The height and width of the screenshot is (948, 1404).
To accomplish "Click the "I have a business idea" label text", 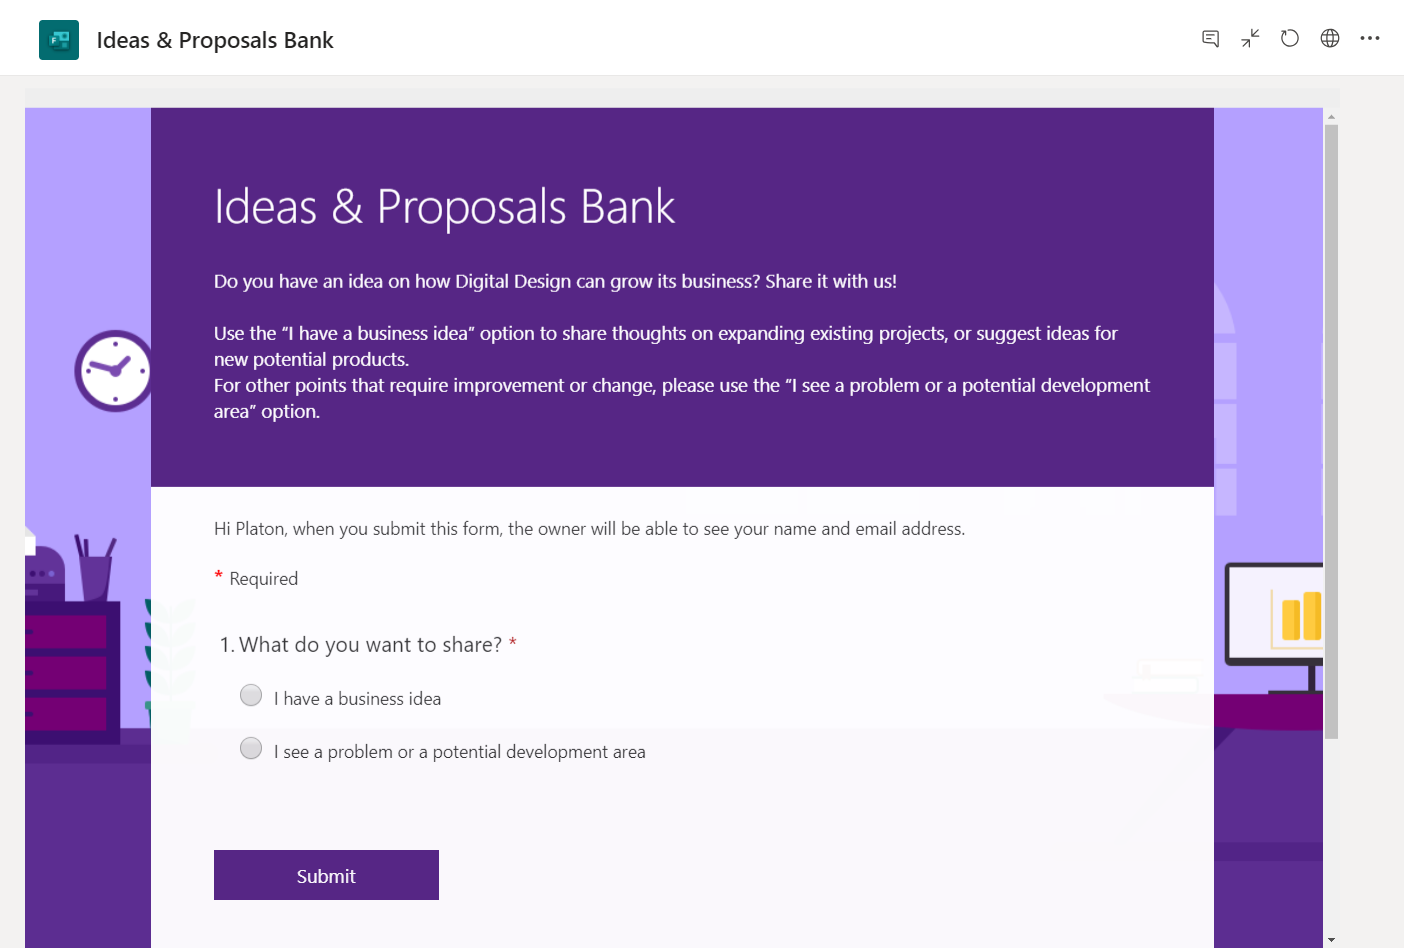I will click(x=357, y=699).
